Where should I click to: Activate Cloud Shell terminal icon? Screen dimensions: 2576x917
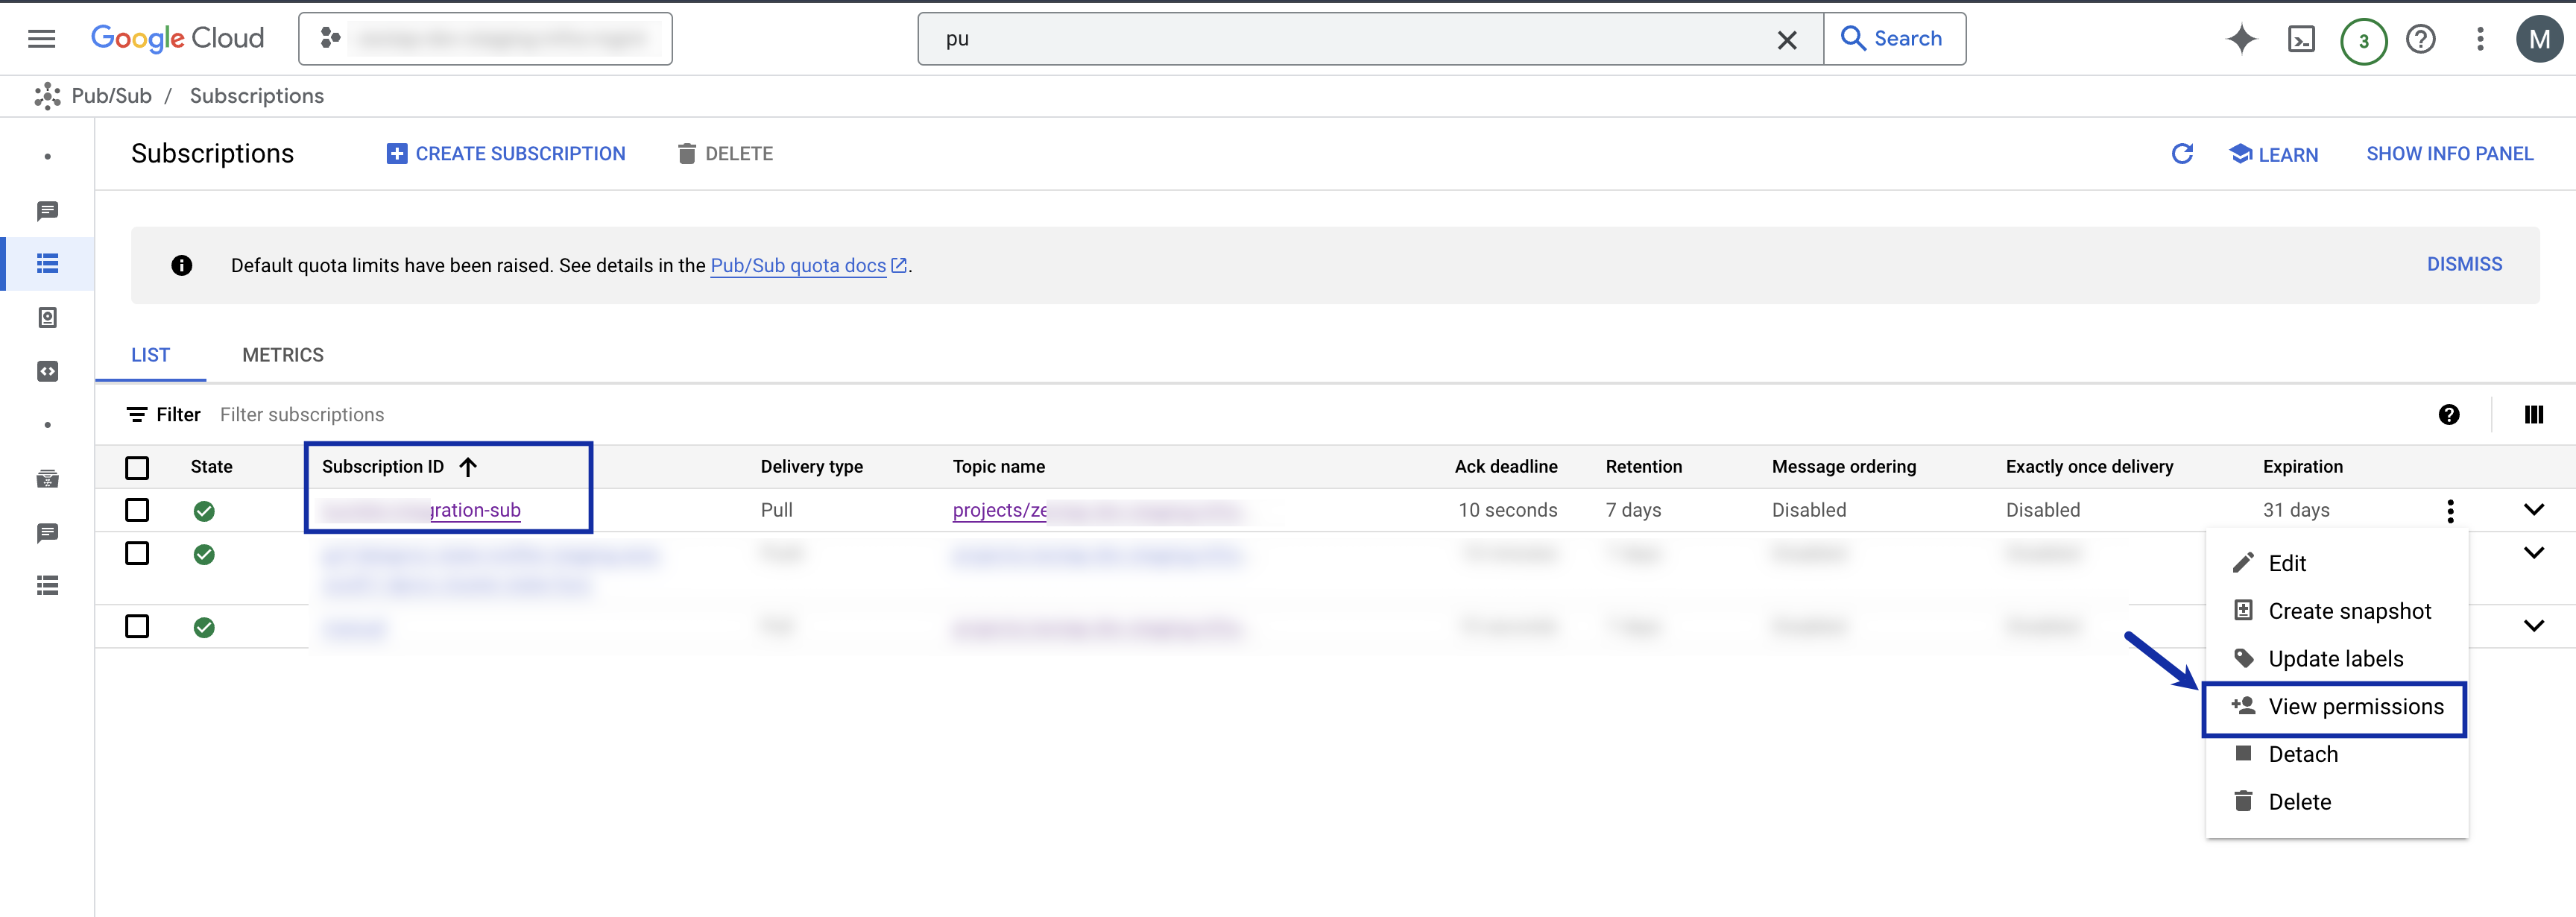[x=2301, y=39]
